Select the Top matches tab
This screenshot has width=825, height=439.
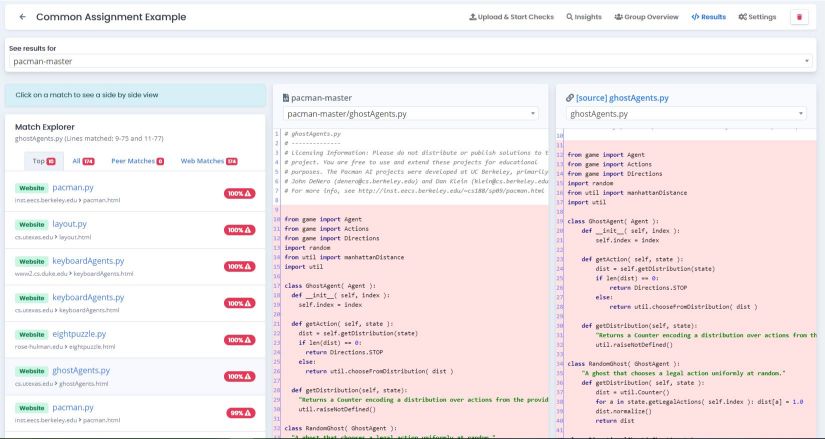pyautogui.click(x=44, y=161)
